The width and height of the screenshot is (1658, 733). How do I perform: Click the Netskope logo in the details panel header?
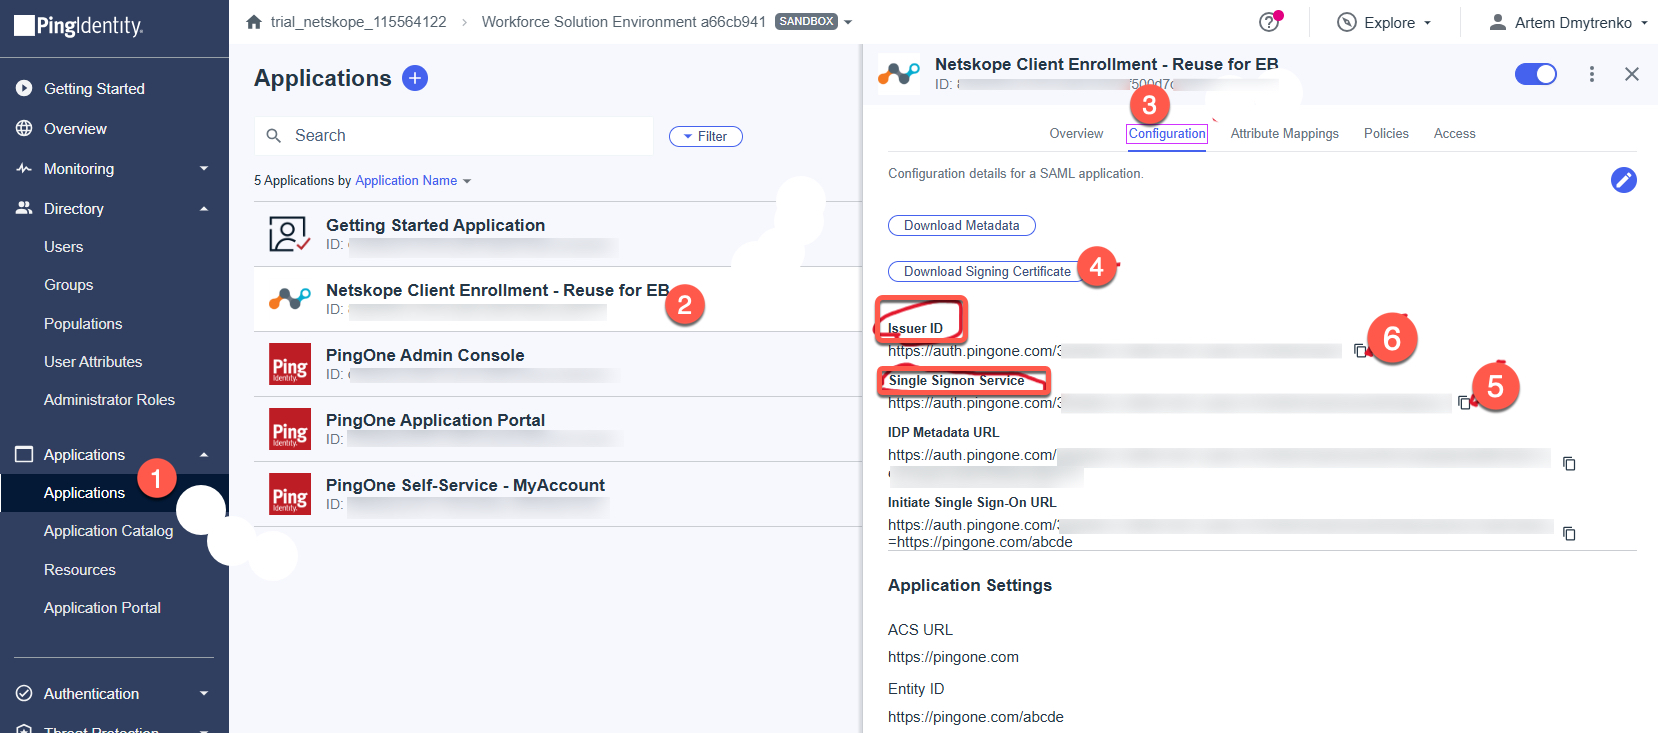tap(899, 74)
